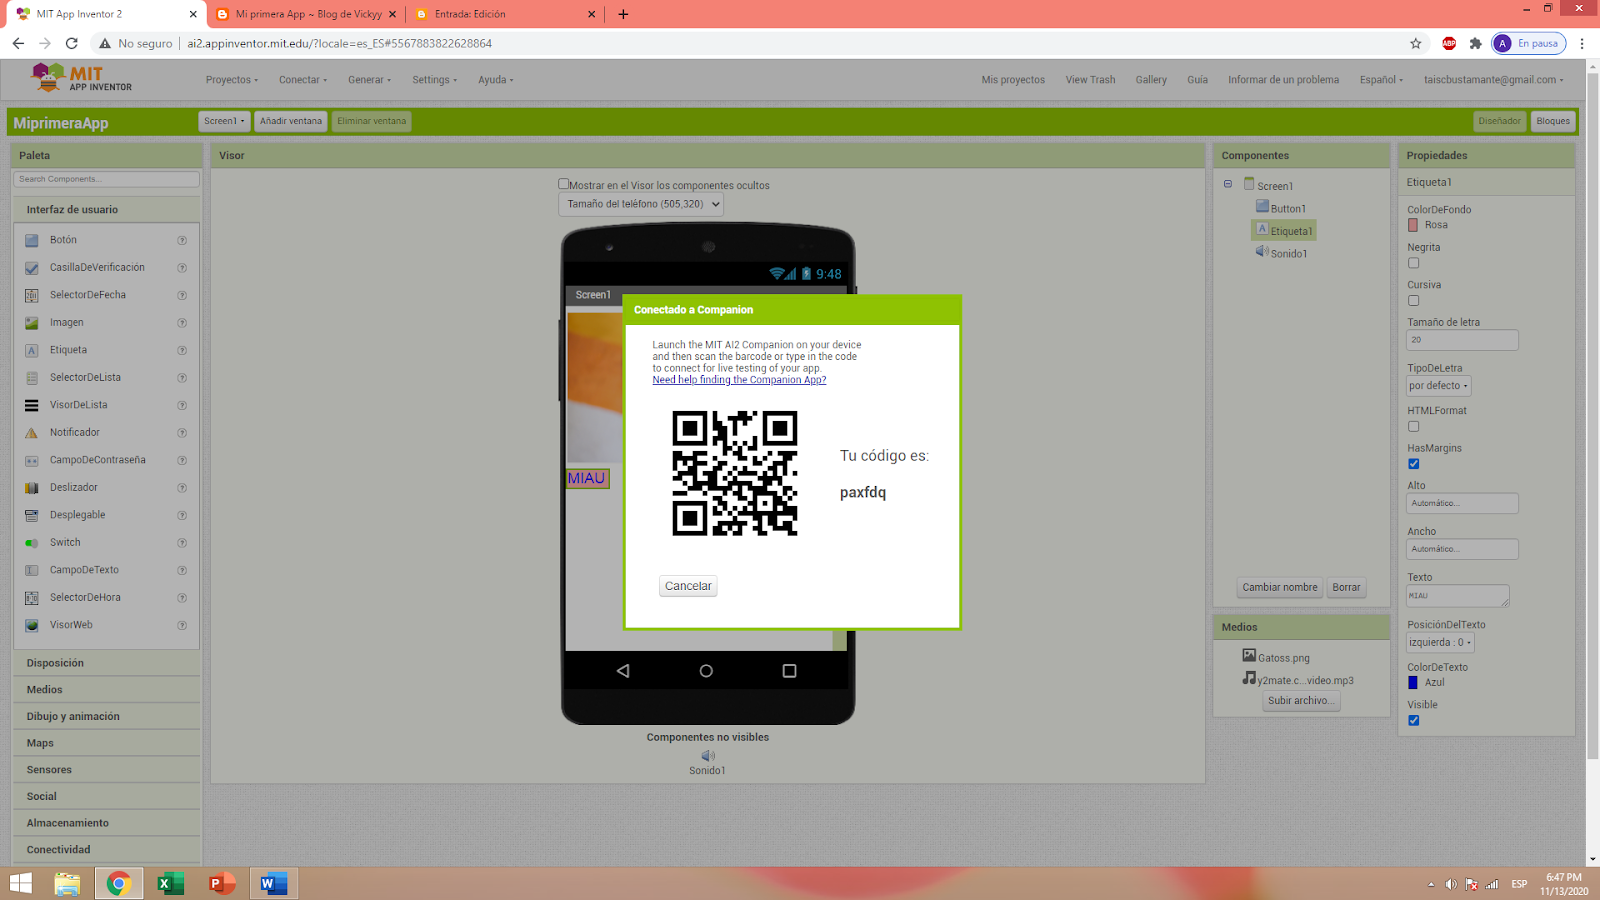This screenshot has width=1600, height=900.
Task: Select the CampoDeTexto icon
Action: [x=32, y=570]
